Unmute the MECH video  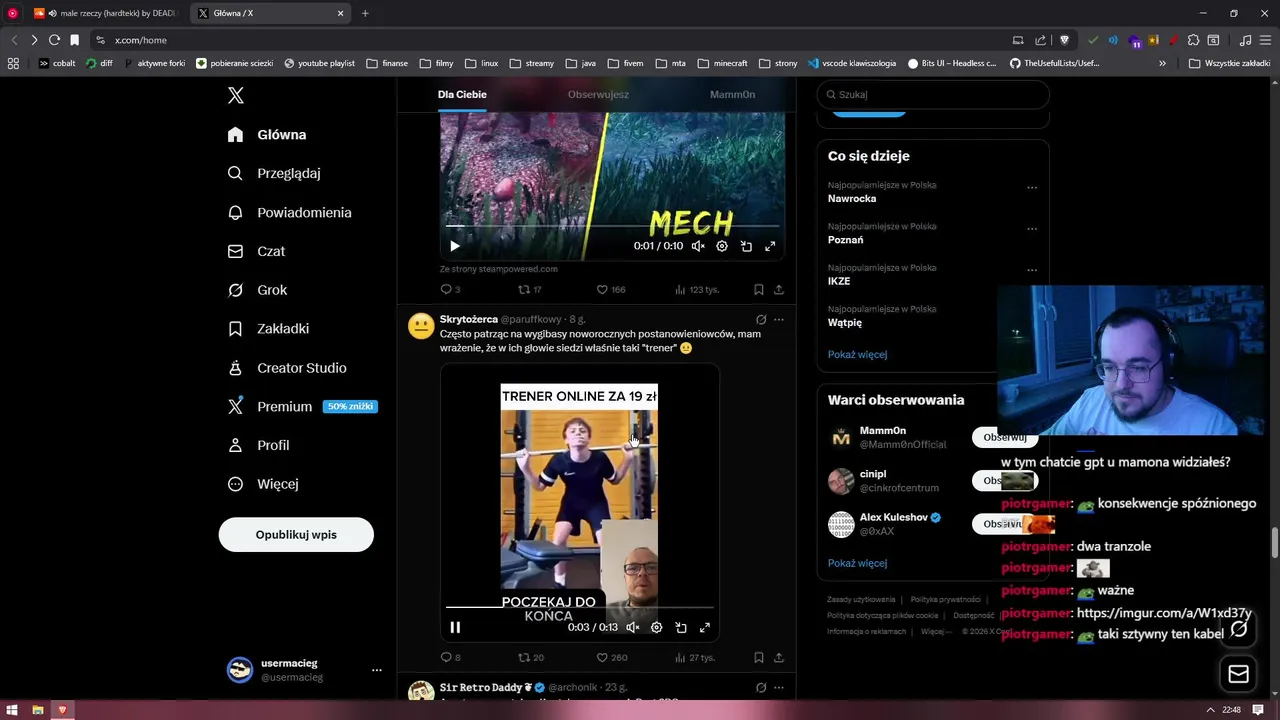pyautogui.click(x=698, y=246)
